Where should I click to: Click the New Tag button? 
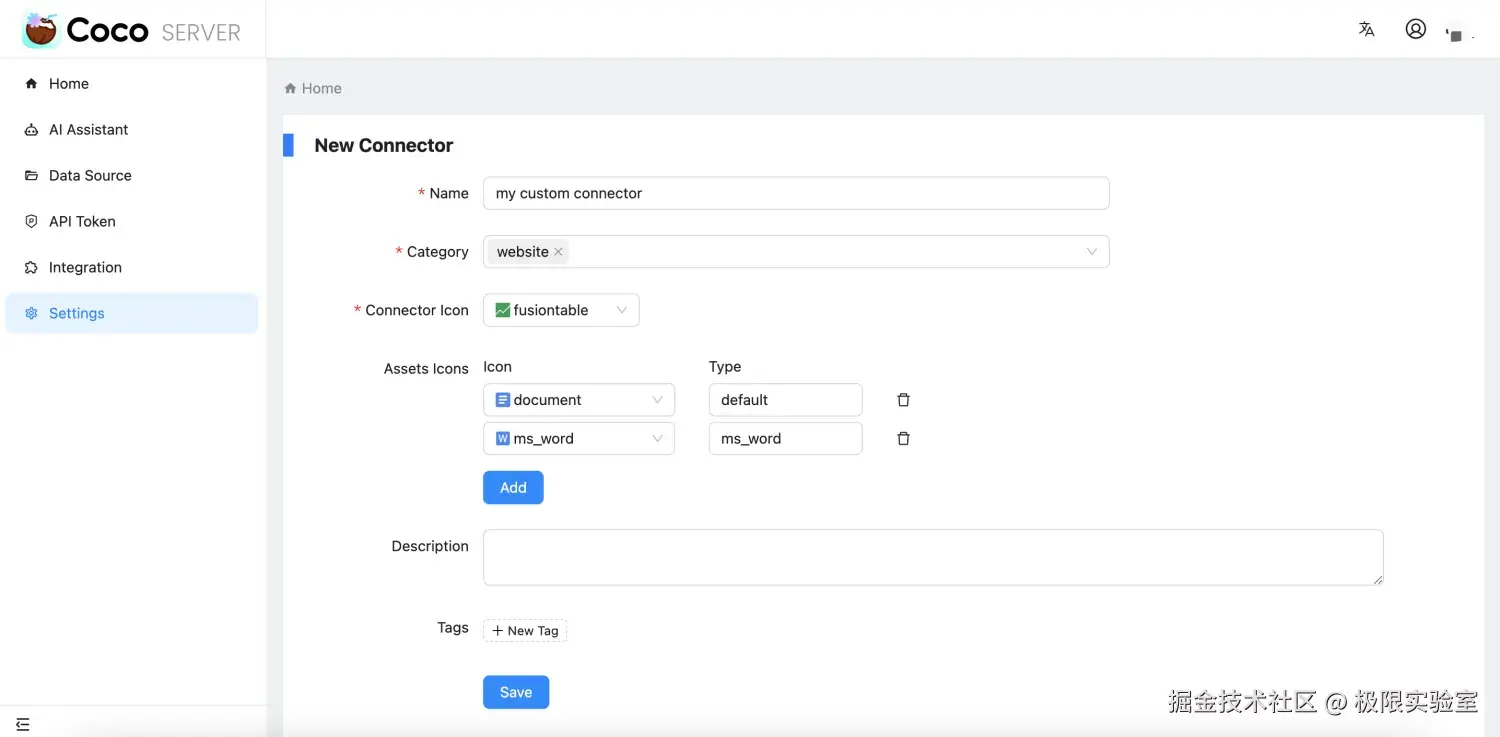tap(525, 631)
